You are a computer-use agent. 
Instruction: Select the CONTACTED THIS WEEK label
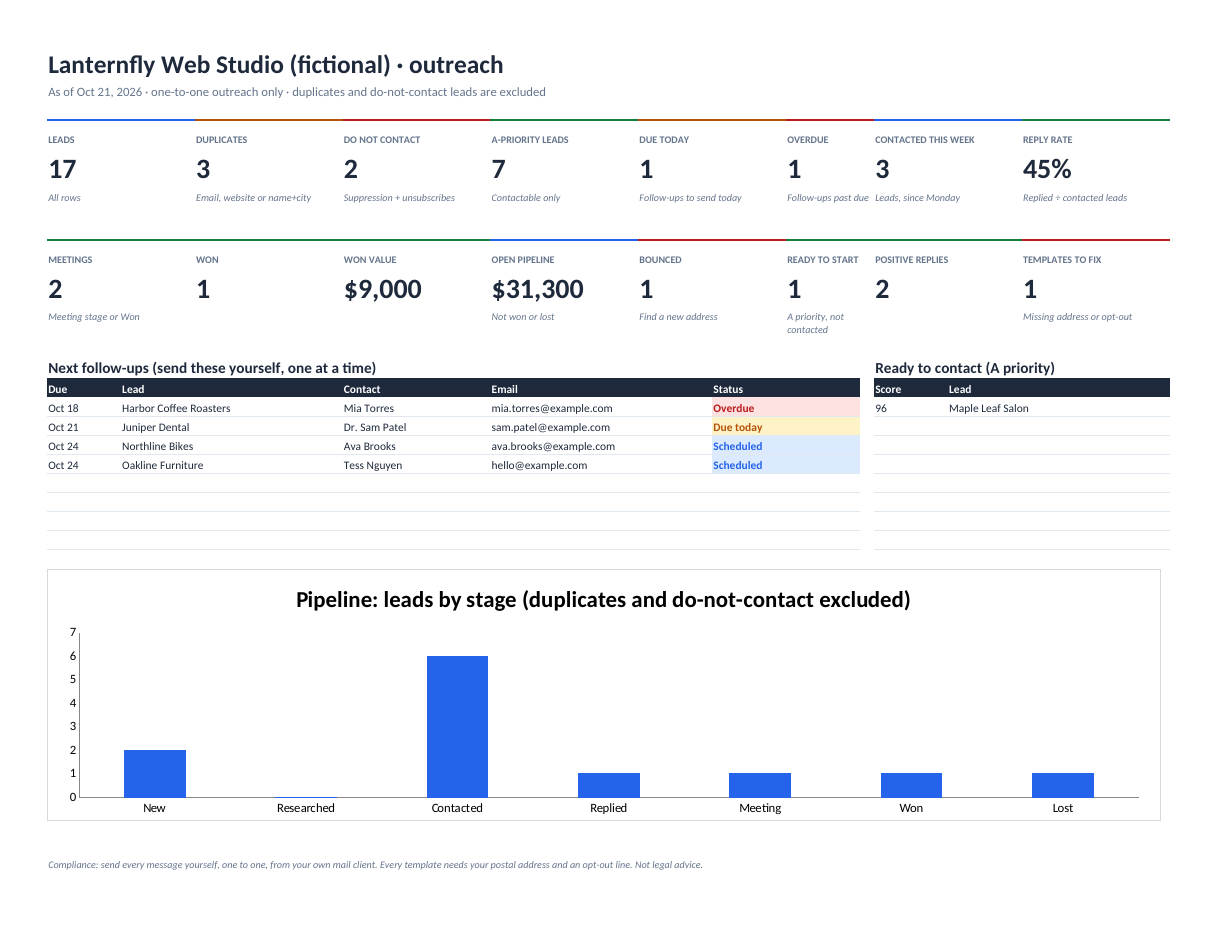point(925,140)
